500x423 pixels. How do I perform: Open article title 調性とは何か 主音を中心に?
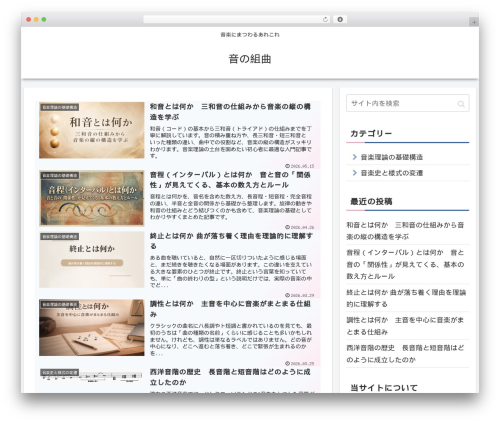click(230, 309)
